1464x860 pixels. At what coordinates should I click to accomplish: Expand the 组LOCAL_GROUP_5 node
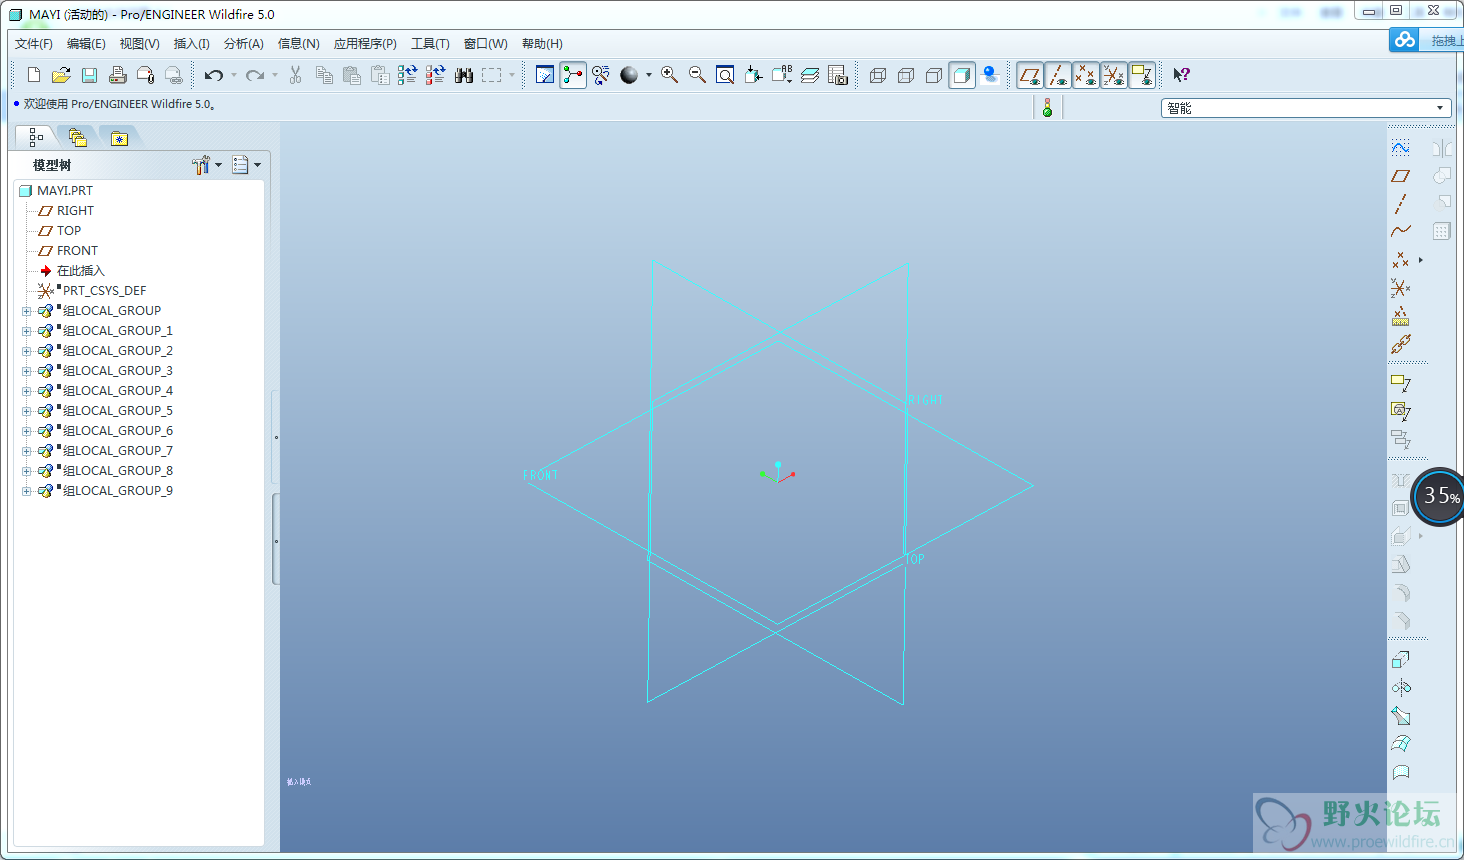(27, 411)
